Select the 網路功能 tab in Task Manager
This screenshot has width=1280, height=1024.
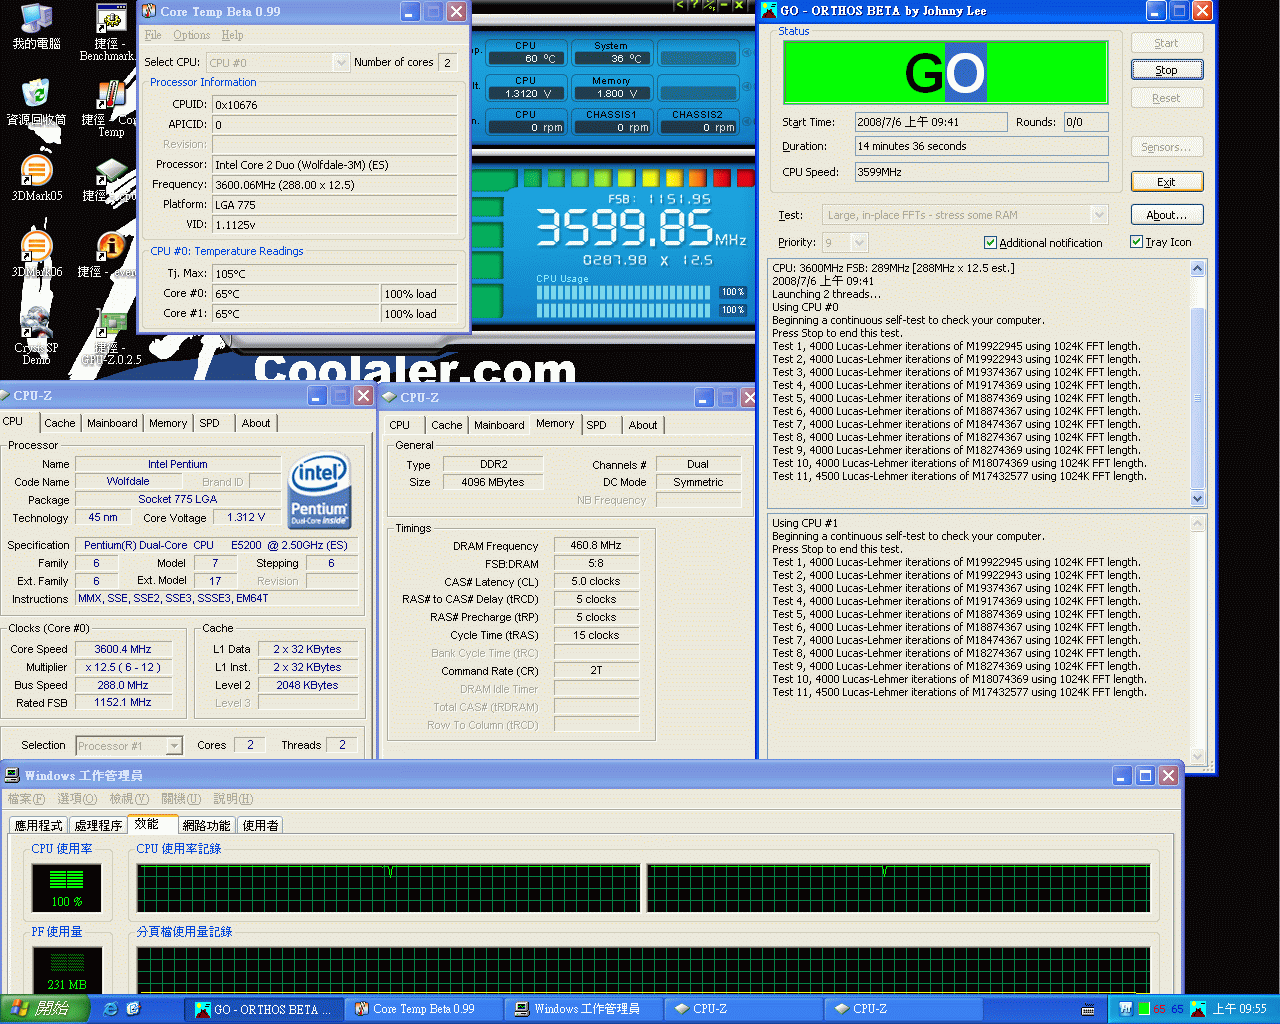(207, 825)
